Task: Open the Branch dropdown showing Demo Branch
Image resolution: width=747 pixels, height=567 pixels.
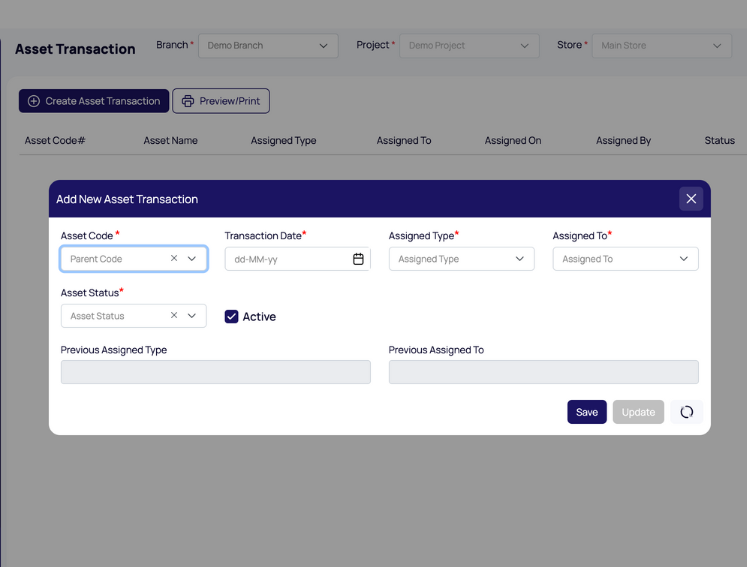Action: click(268, 46)
